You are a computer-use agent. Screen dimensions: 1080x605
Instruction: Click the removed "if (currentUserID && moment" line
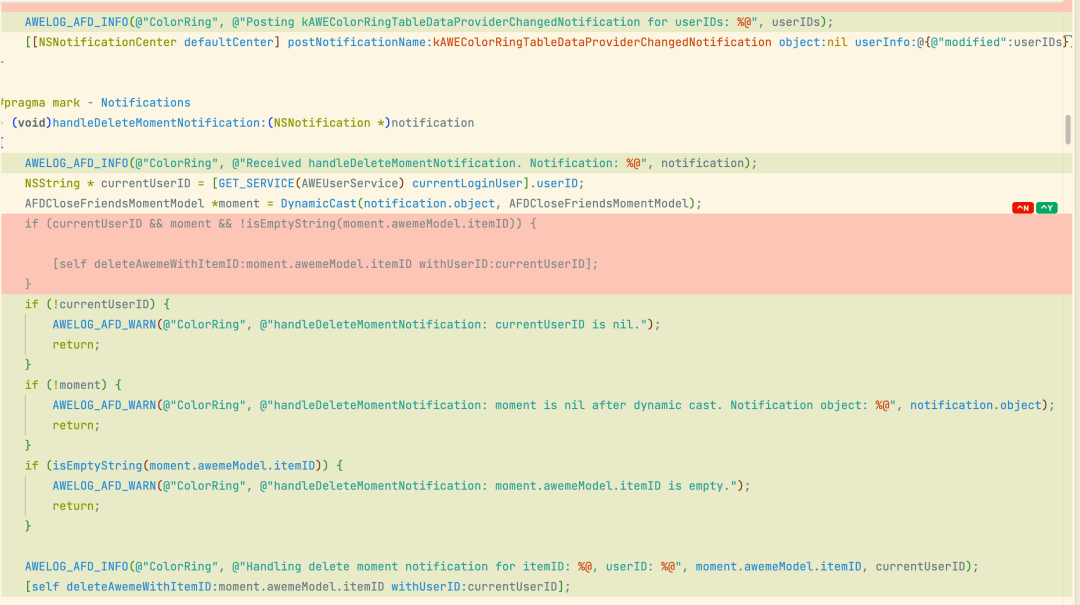click(280, 223)
